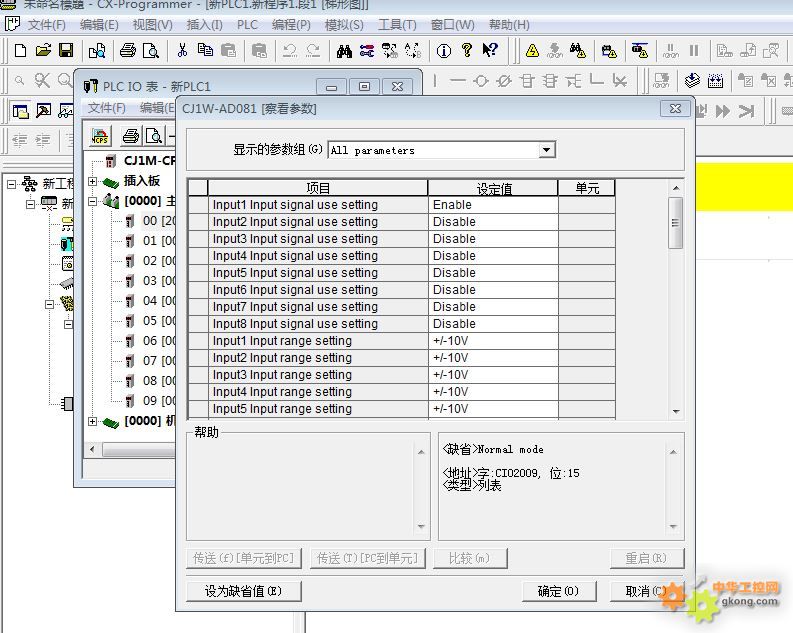Click the Cut scissors icon
Screen dimensions: 793x633
182,51
